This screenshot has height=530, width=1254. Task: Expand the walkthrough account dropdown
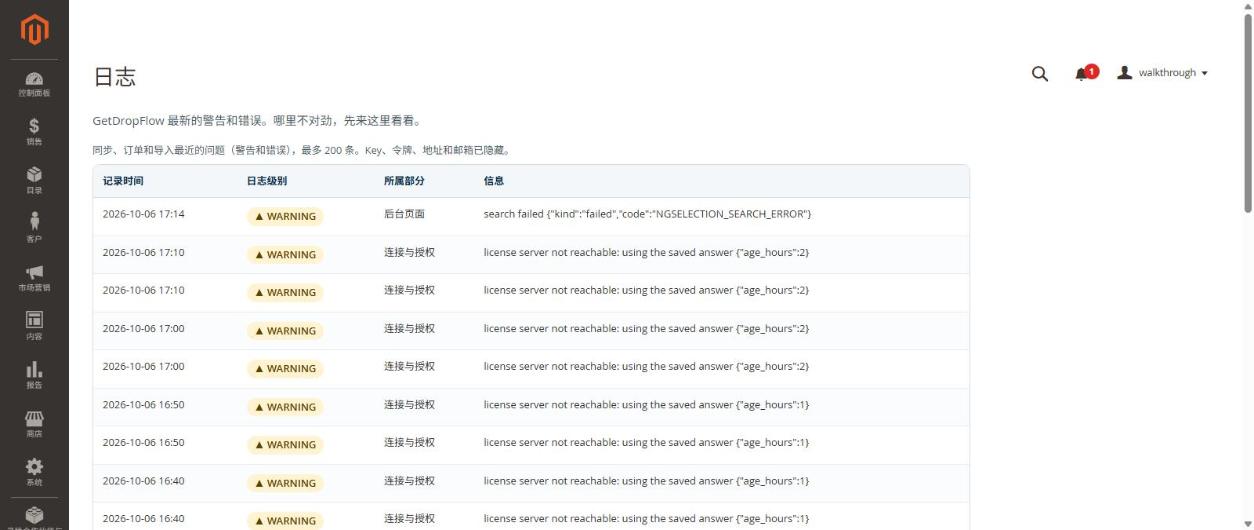click(x=1163, y=73)
